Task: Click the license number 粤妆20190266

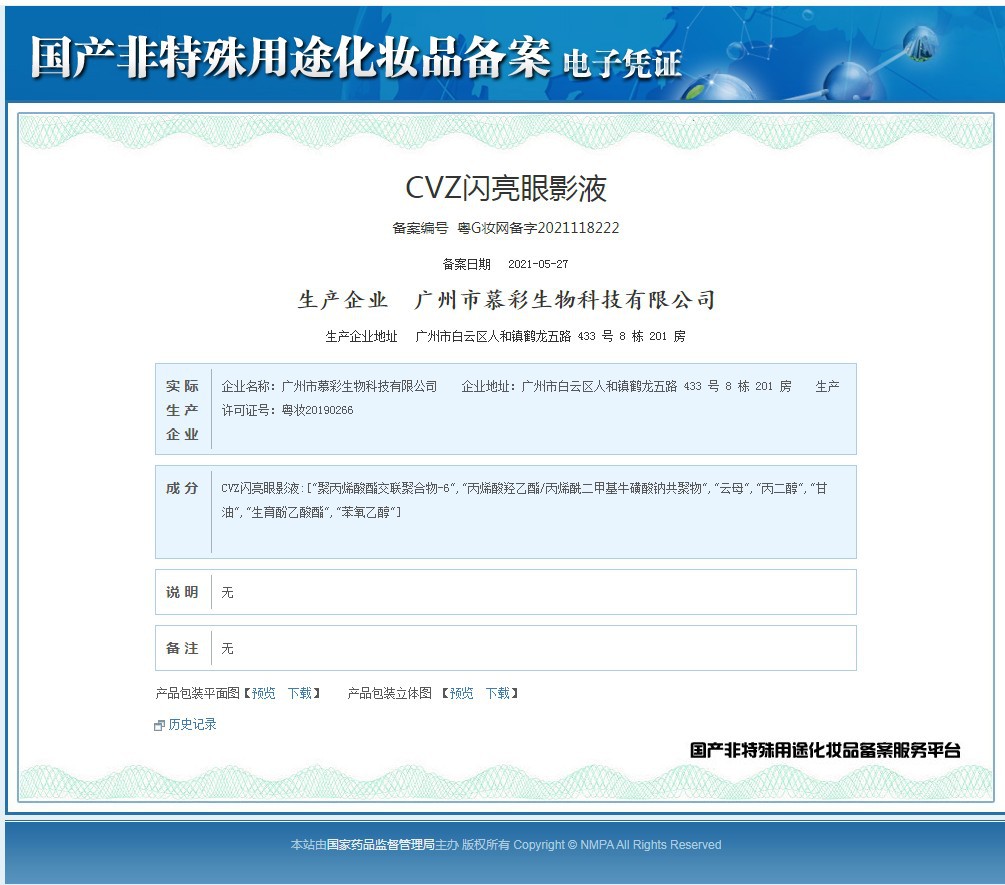Action: (x=317, y=410)
